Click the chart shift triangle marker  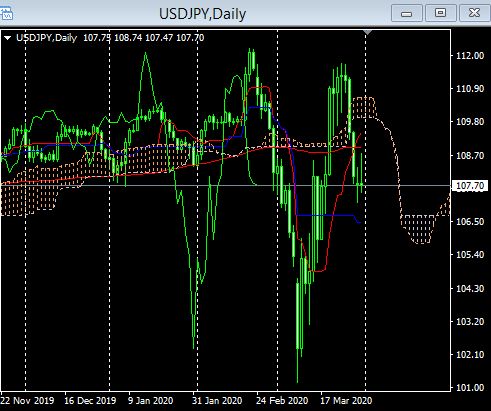[x=367, y=32]
